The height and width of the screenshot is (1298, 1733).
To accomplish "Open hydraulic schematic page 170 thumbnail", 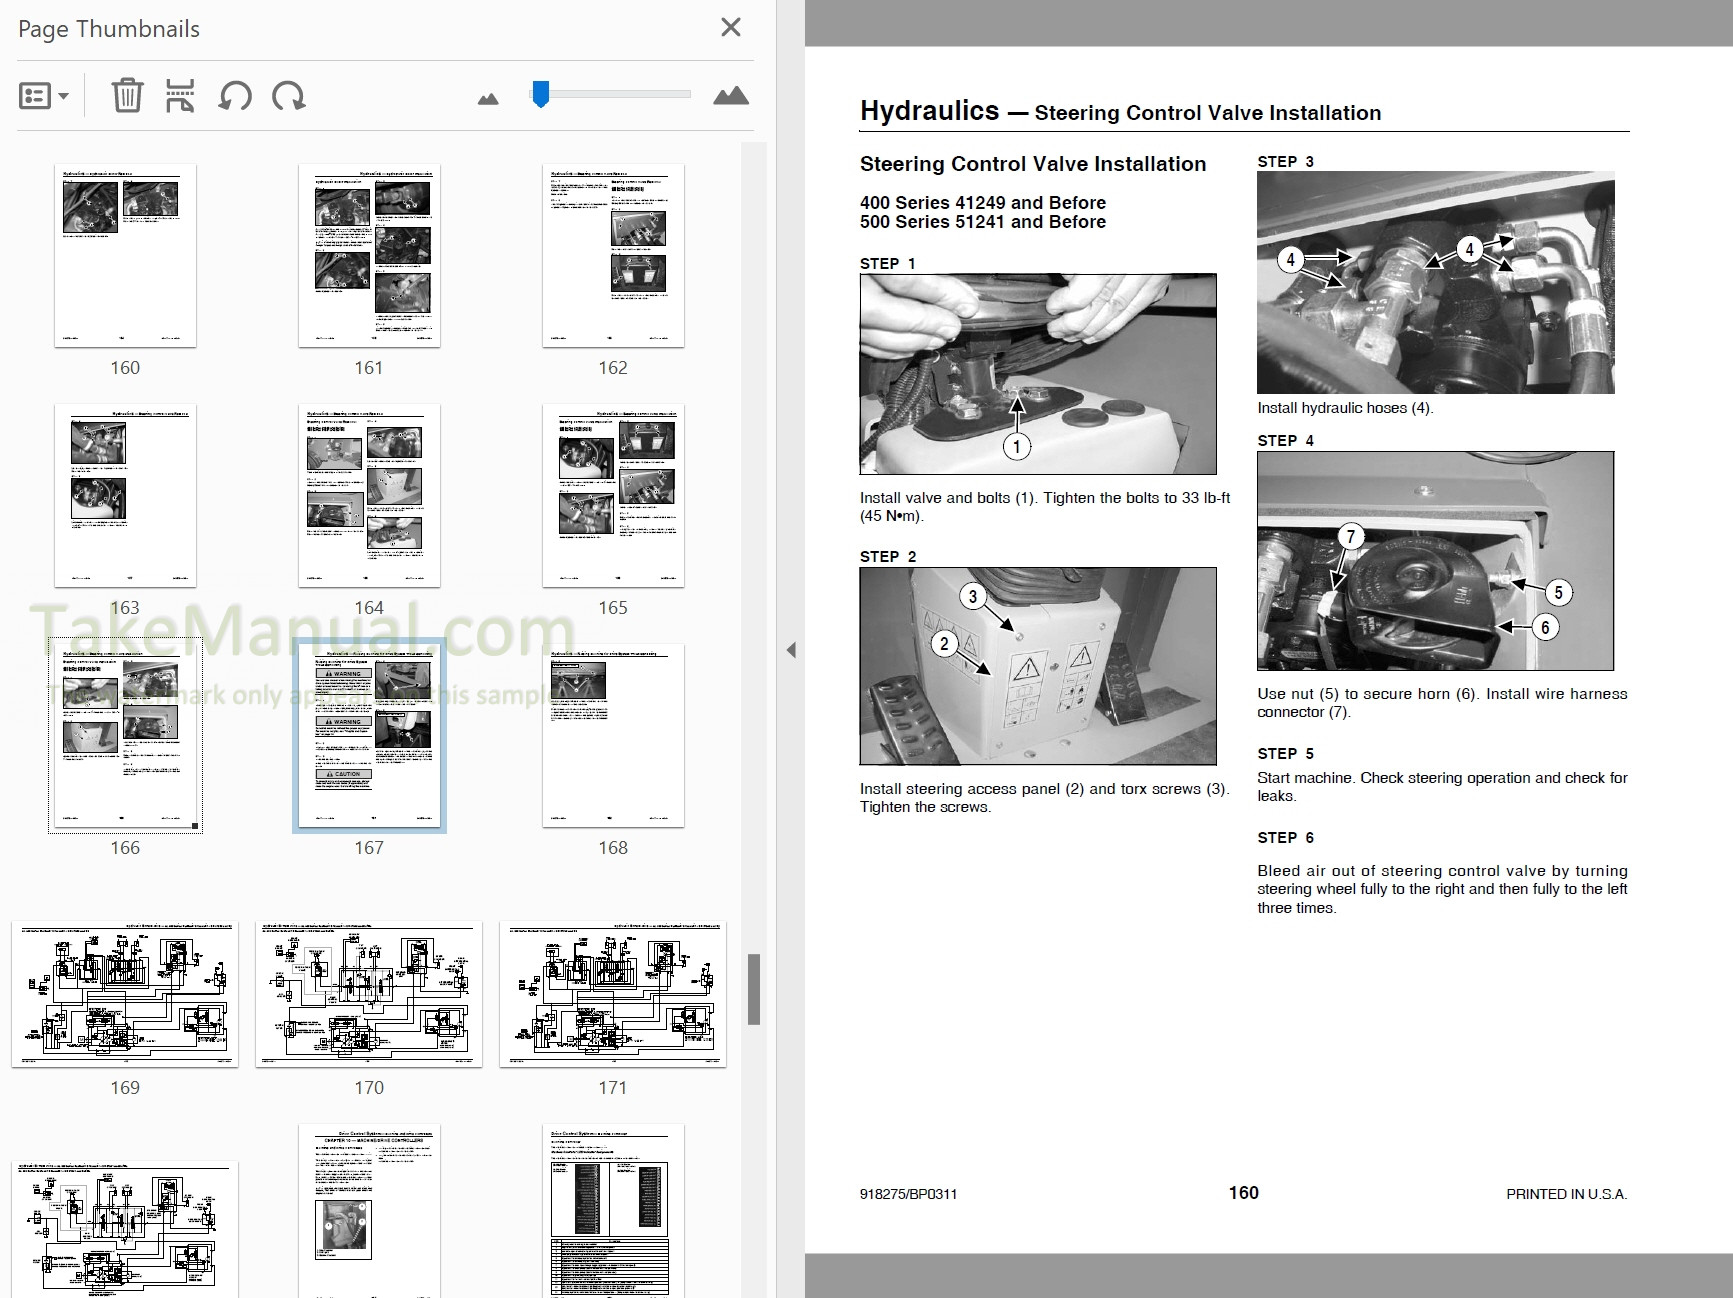I will tap(369, 994).
